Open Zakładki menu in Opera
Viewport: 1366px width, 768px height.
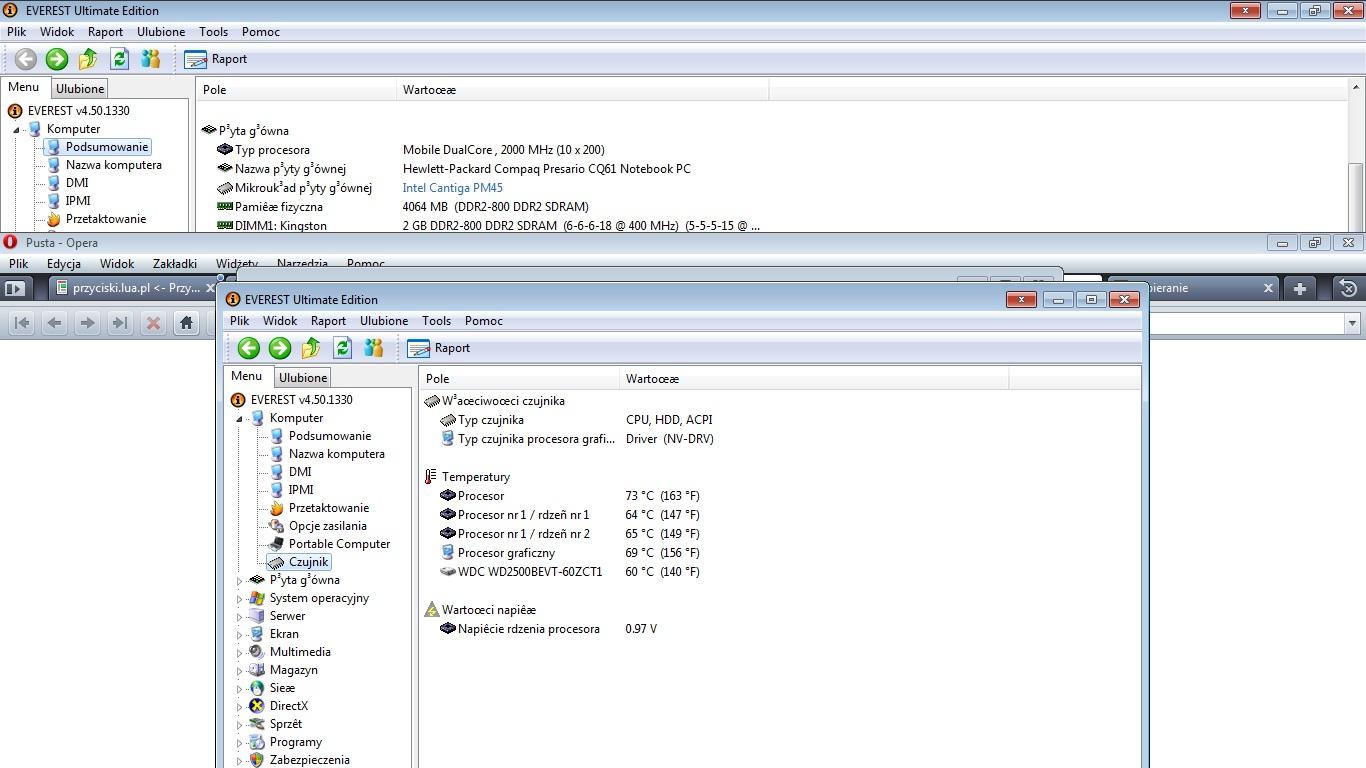pos(175,264)
